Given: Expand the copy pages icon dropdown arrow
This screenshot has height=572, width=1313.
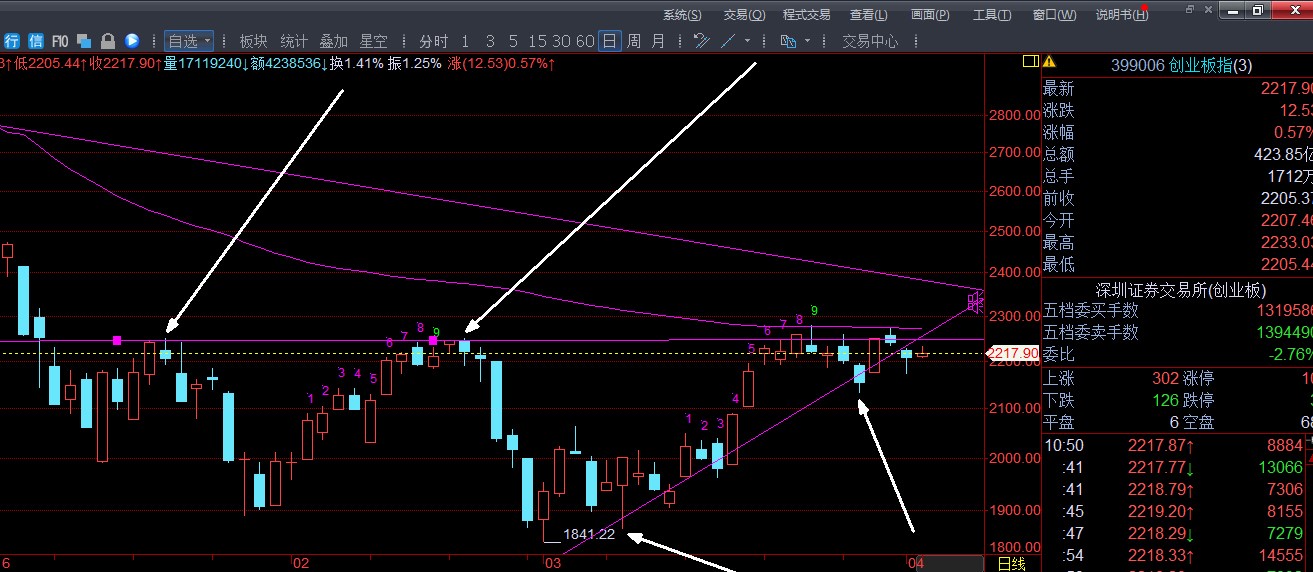Looking at the screenshot, I should pos(808,41).
